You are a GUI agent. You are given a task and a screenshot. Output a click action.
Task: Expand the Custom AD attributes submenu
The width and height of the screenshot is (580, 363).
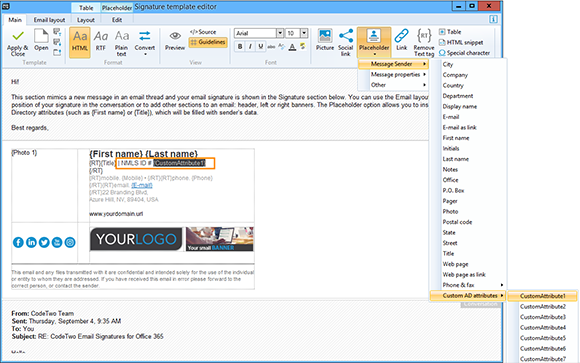coord(468,296)
